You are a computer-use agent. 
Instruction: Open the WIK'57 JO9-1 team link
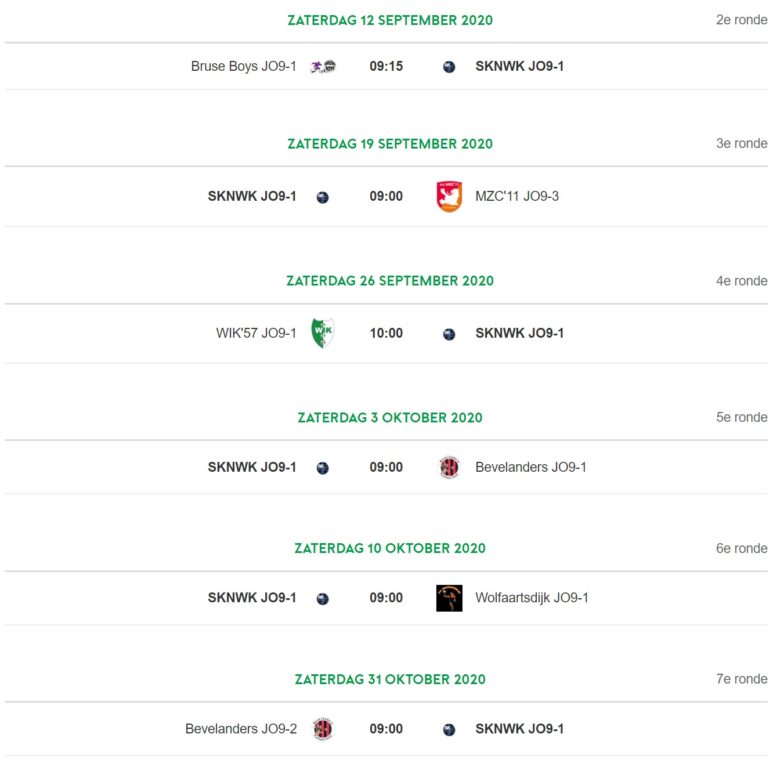(256, 333)
